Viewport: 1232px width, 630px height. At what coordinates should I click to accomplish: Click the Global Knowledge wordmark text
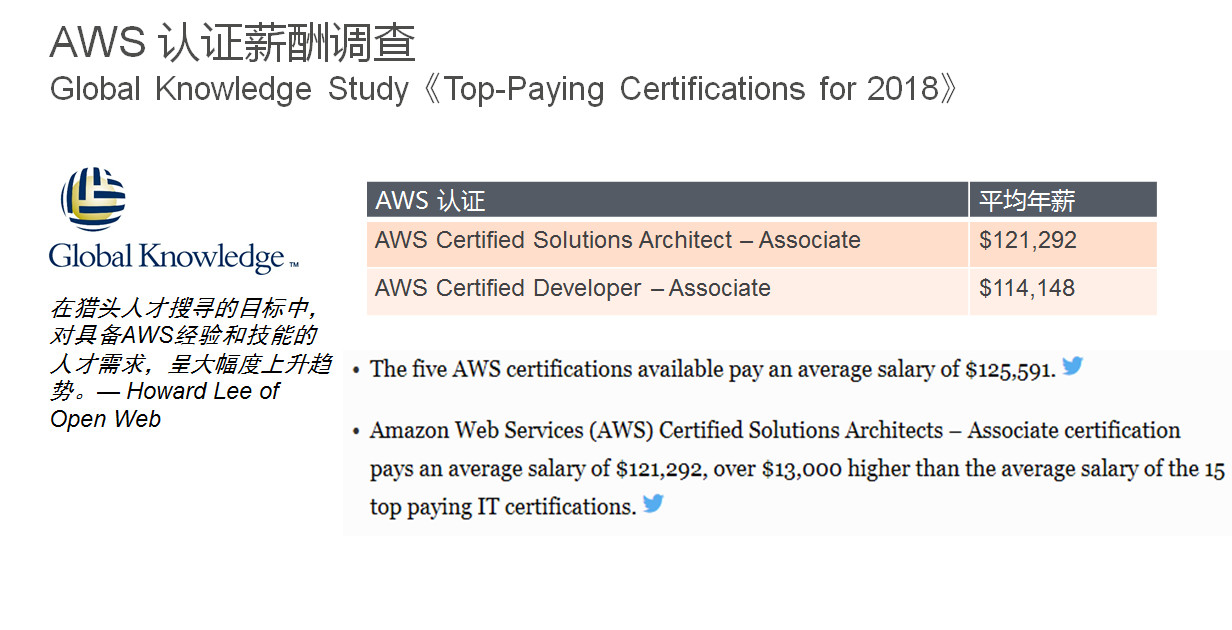coord(173,257)
